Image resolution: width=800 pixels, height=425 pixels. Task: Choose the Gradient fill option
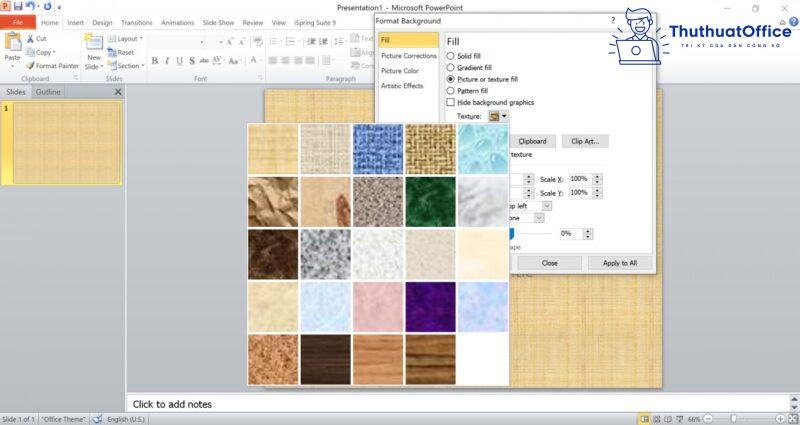450,67
